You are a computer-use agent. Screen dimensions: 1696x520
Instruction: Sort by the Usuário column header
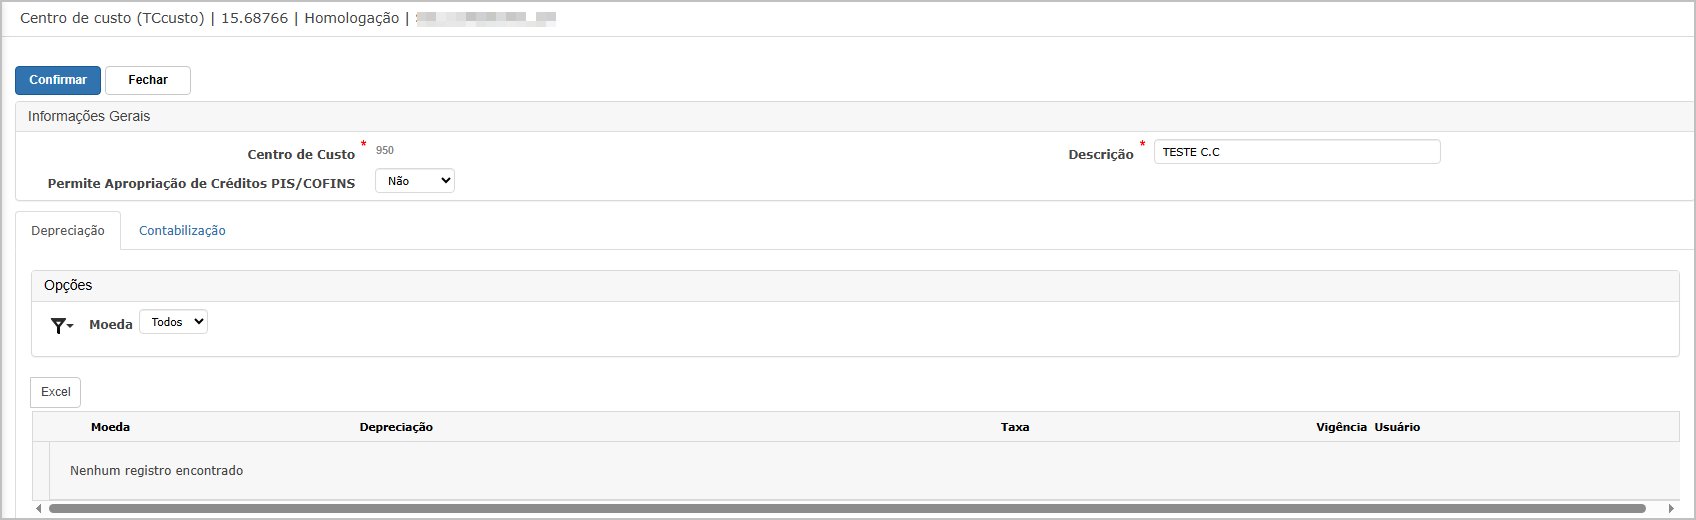[1397, 427]
